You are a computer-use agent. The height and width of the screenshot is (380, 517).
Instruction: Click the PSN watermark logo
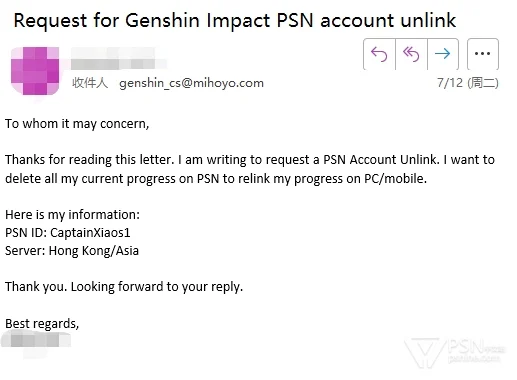pos(455,352)
